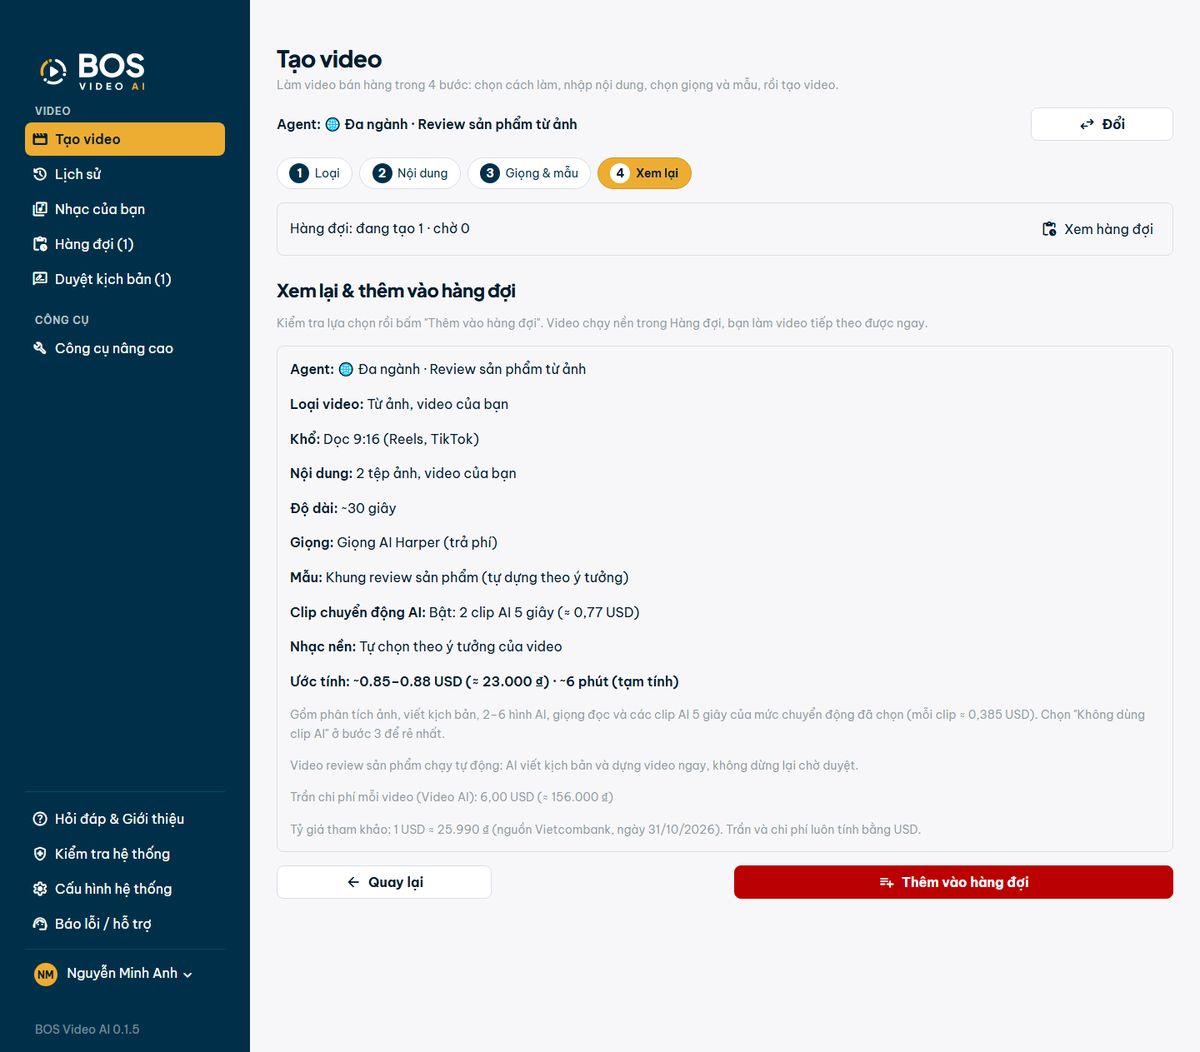Click the BOS Video AI logo
Image resolution: width=1200 pixels, height=1052 pixels.
[x=92, y=71]
